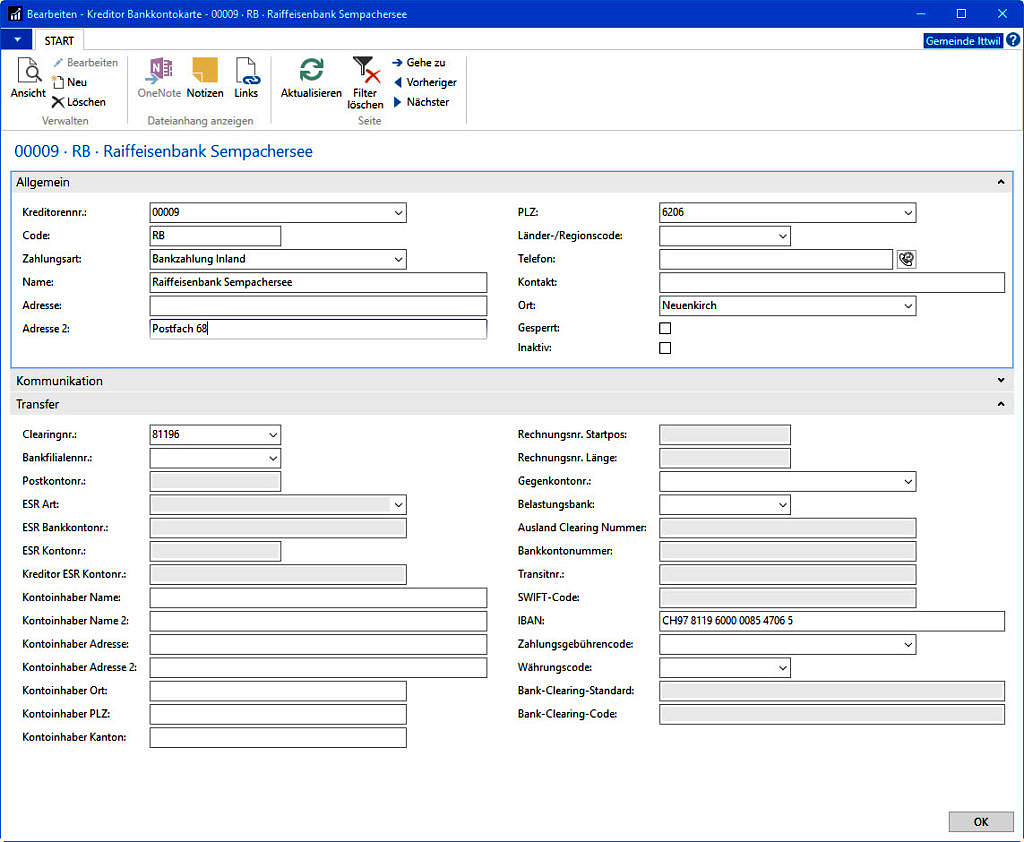Open the help question mark icon
The height and width of the screenshot is (842, 1024).
(1013, 40)
